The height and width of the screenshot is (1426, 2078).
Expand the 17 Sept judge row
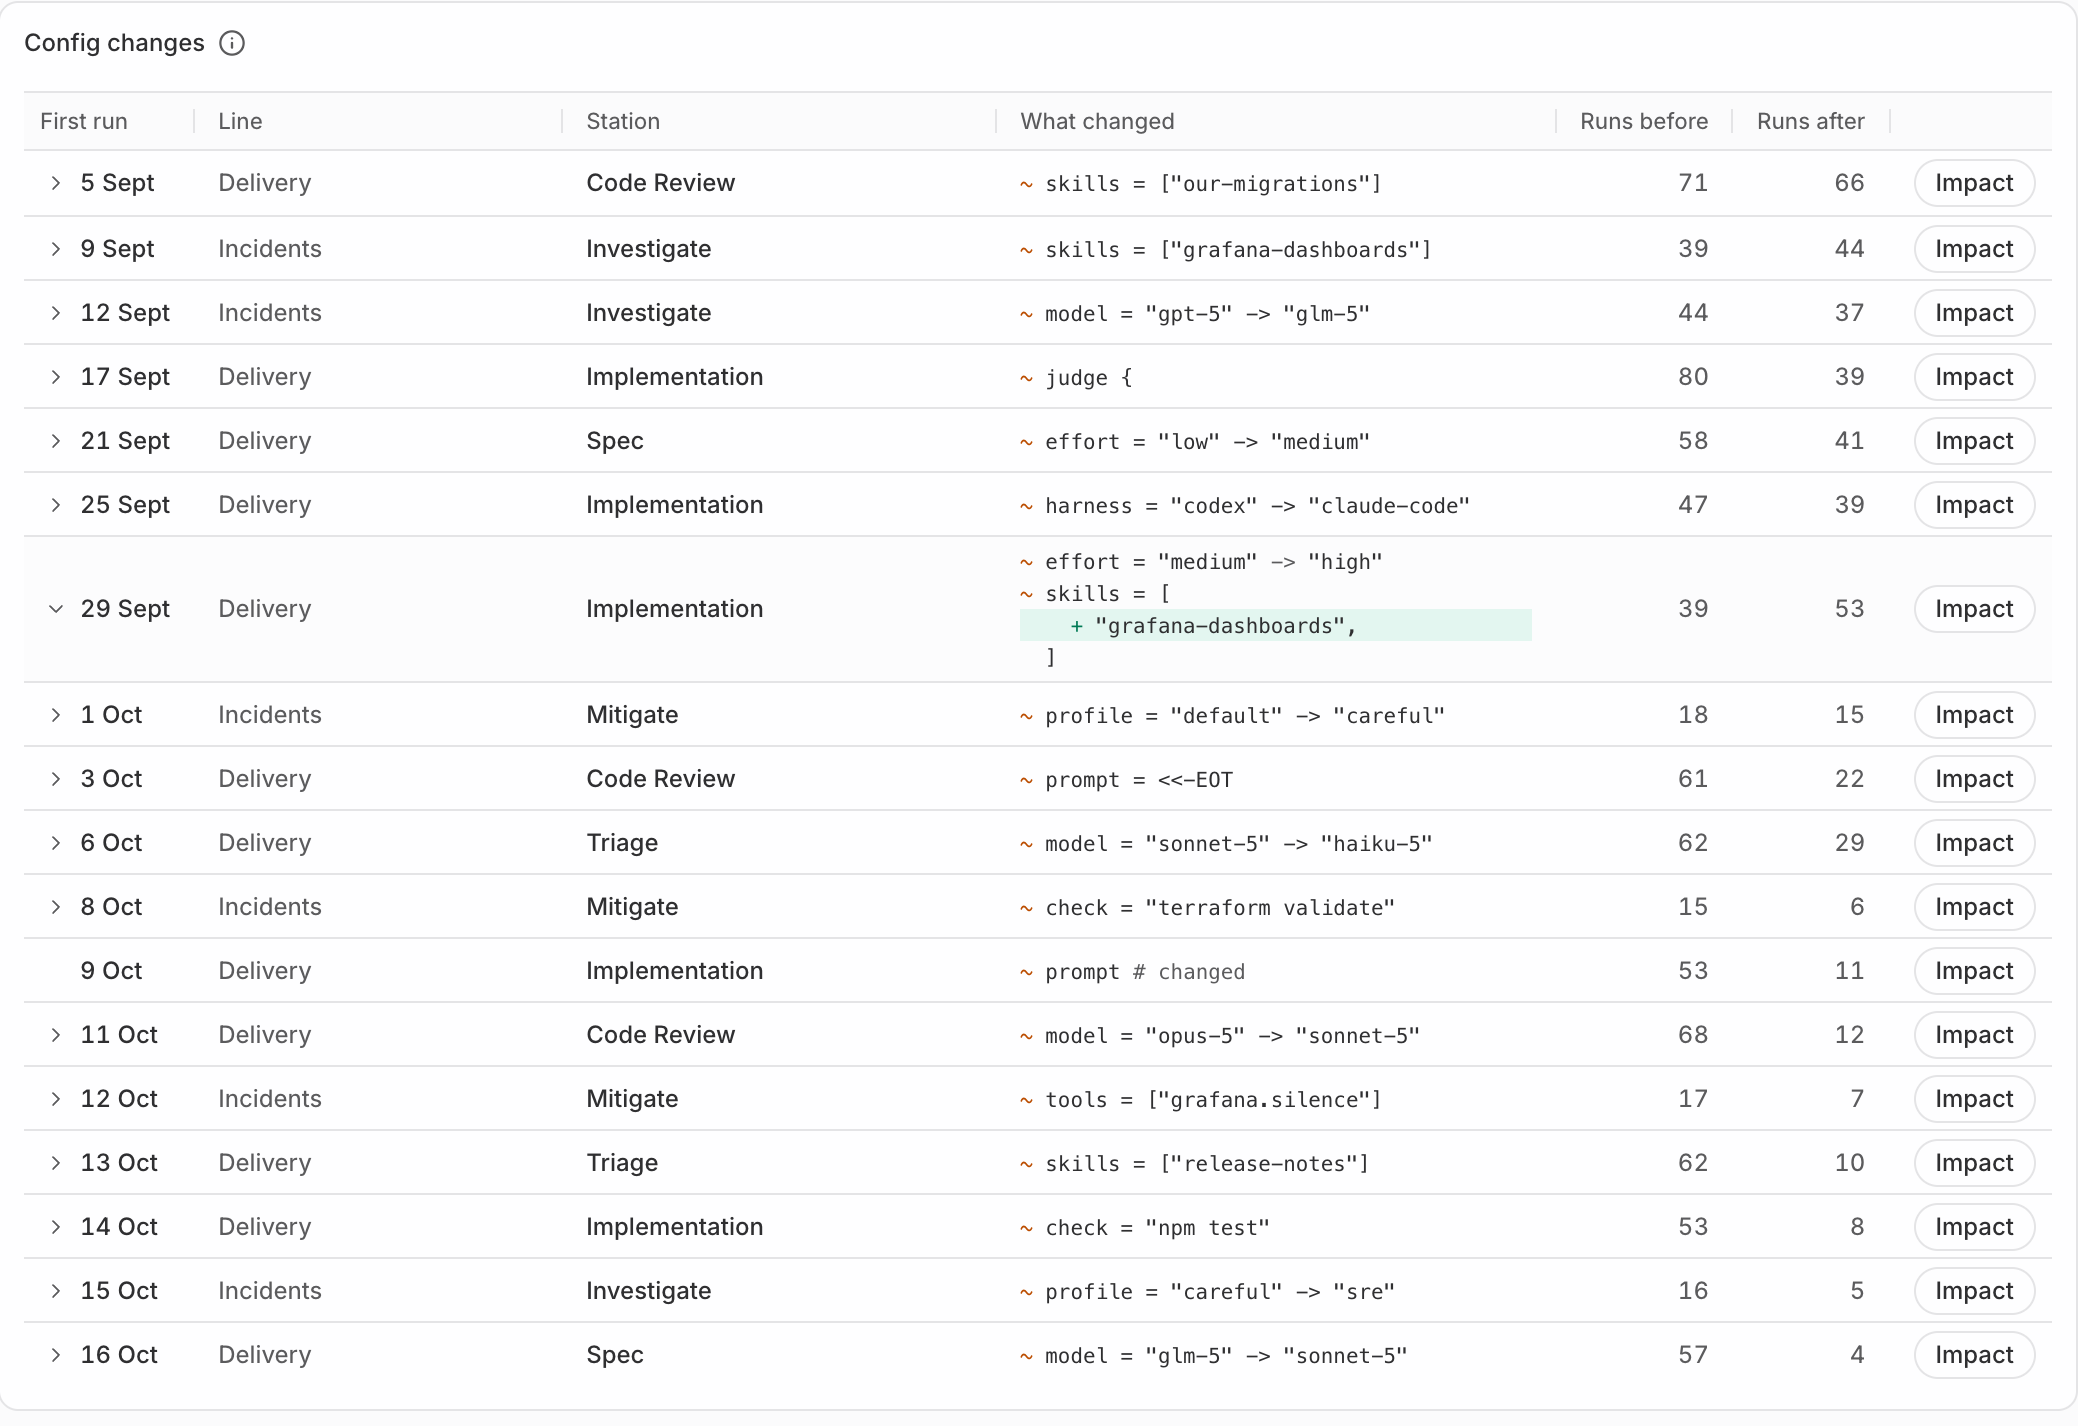pos(56,377)
